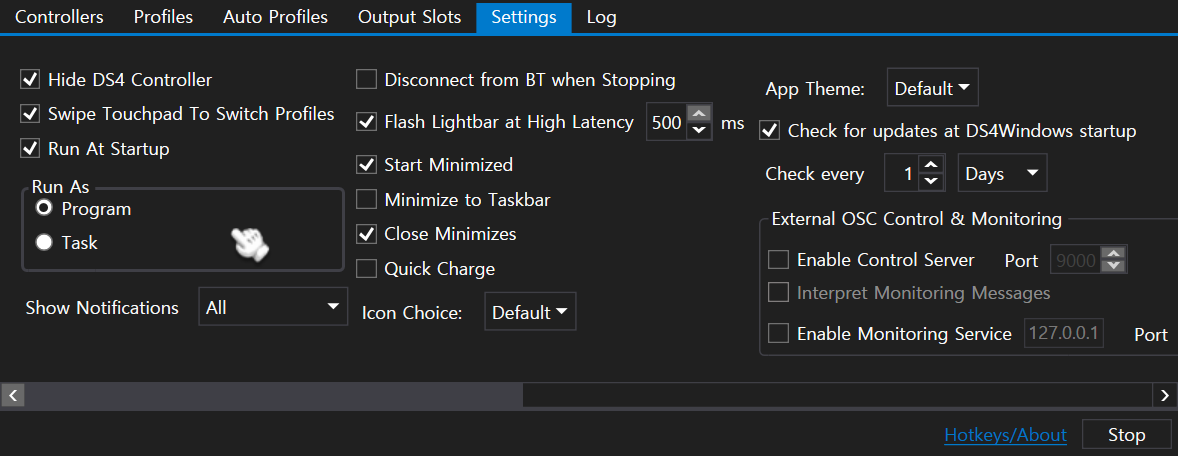Click the 9000 port field
Image resolution: width=1178 pixels, height=456 pixels.
pyautogui.click(x=1075, y=261)
